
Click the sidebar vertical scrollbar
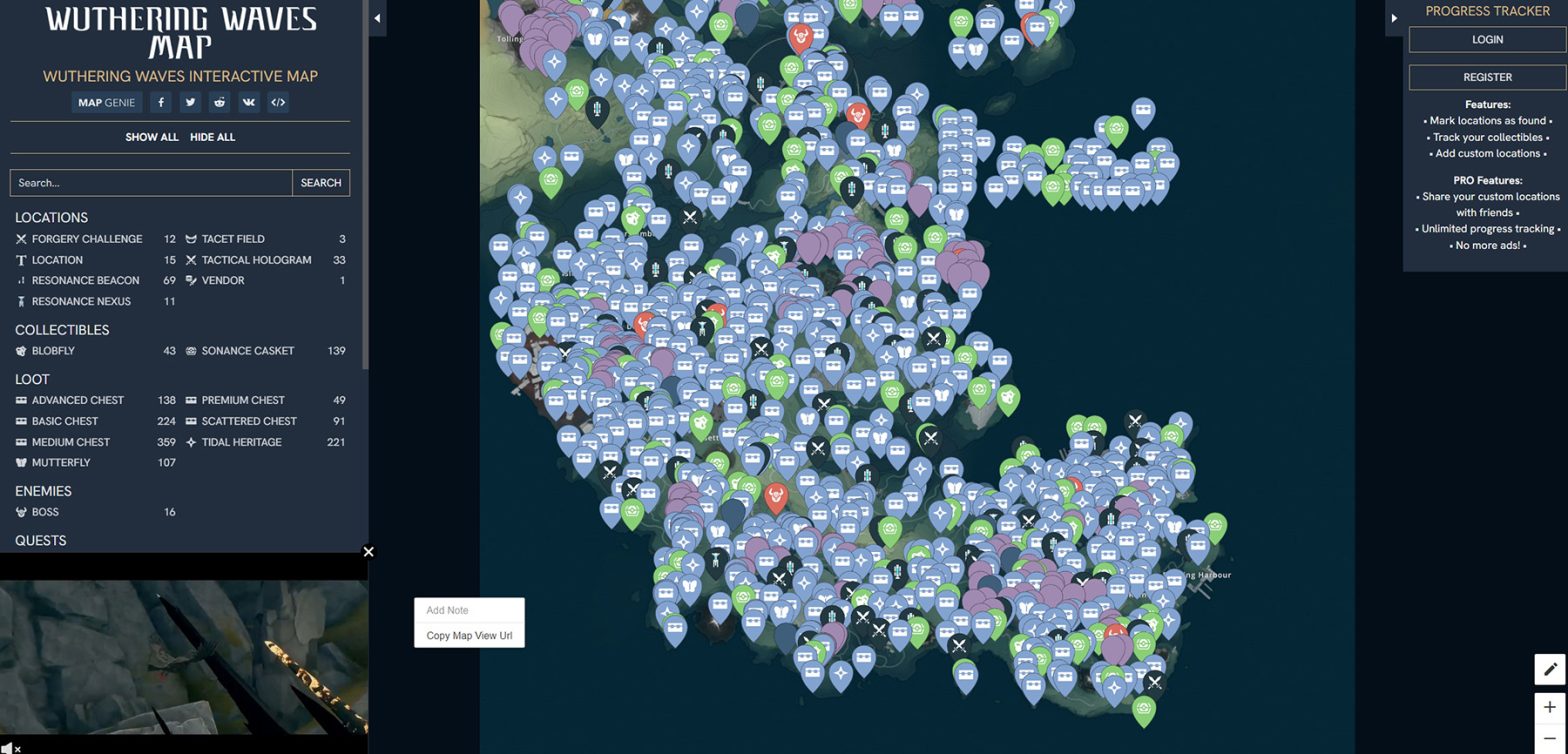(366, 185)
